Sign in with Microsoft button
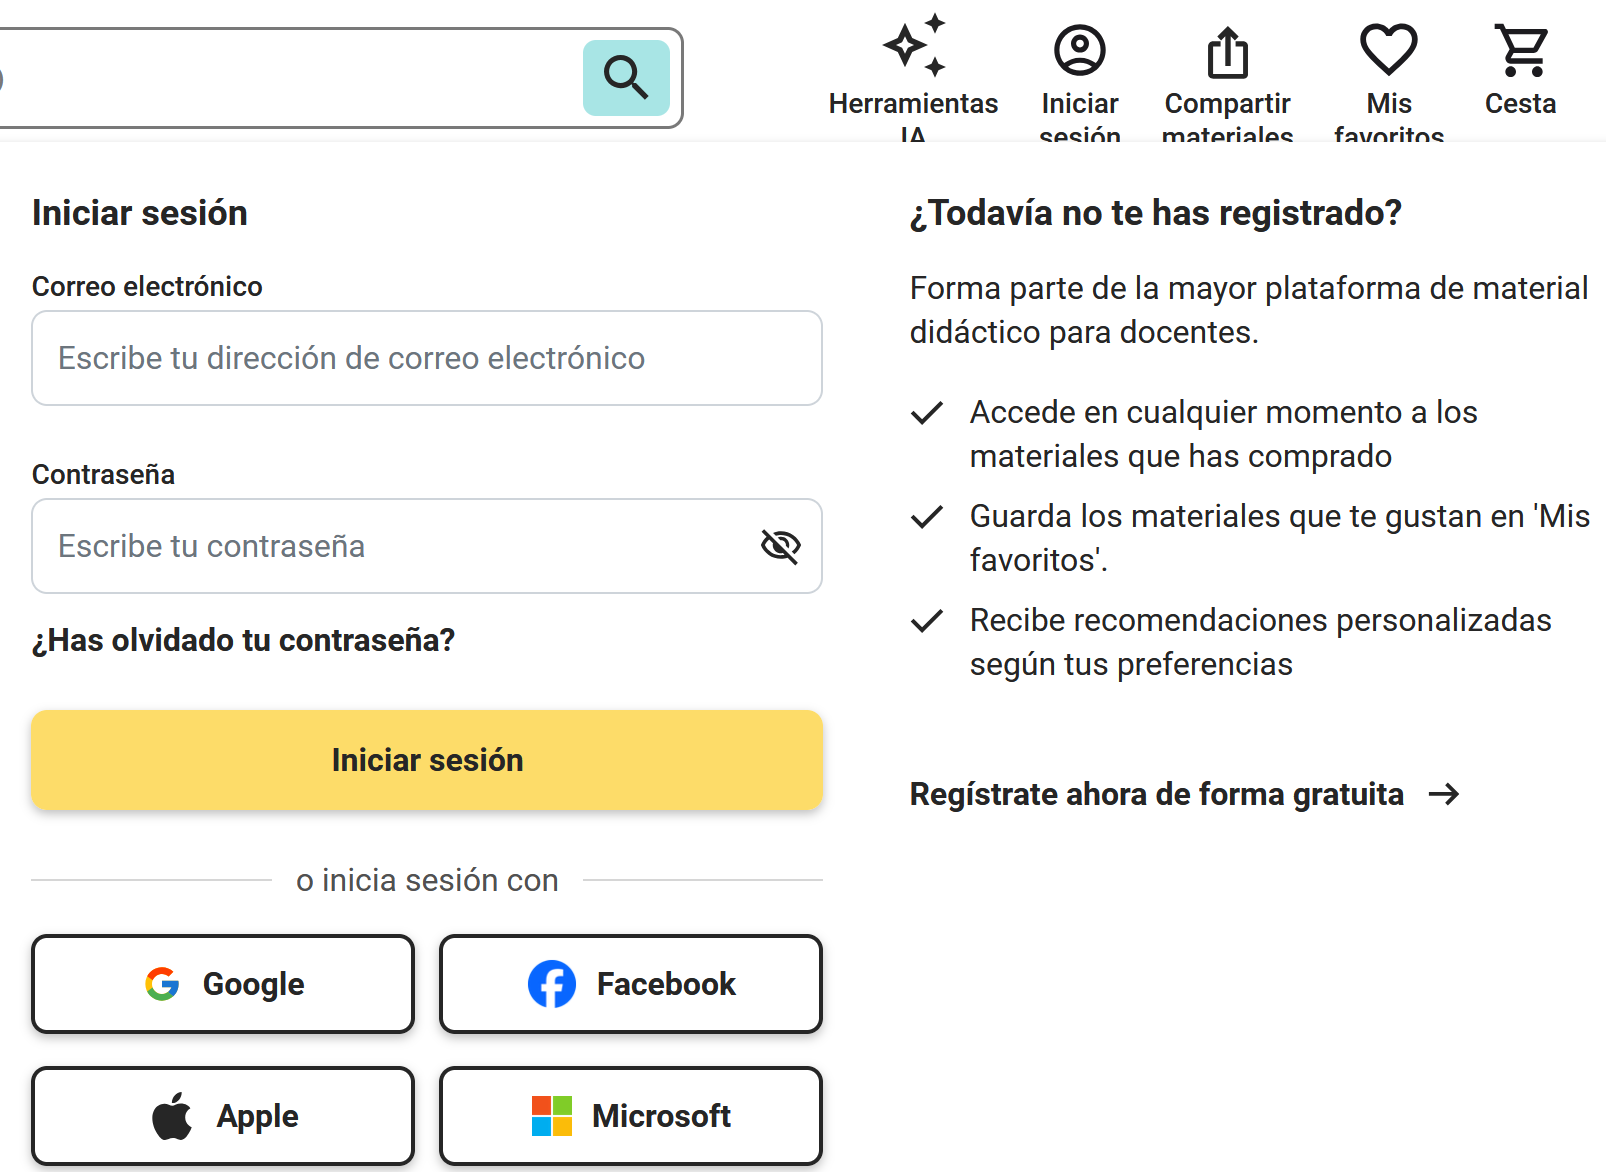The height and width of the screenshot is (1172, 1606). coord(631,1116)
